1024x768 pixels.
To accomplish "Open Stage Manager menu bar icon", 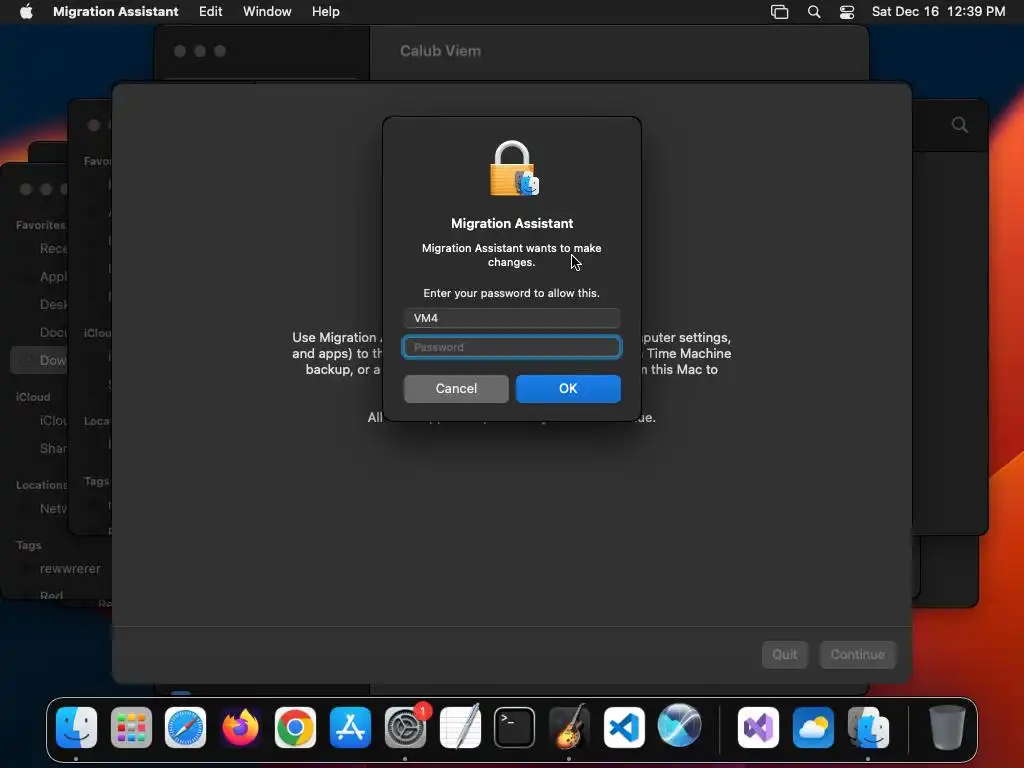I will (779, 12).
